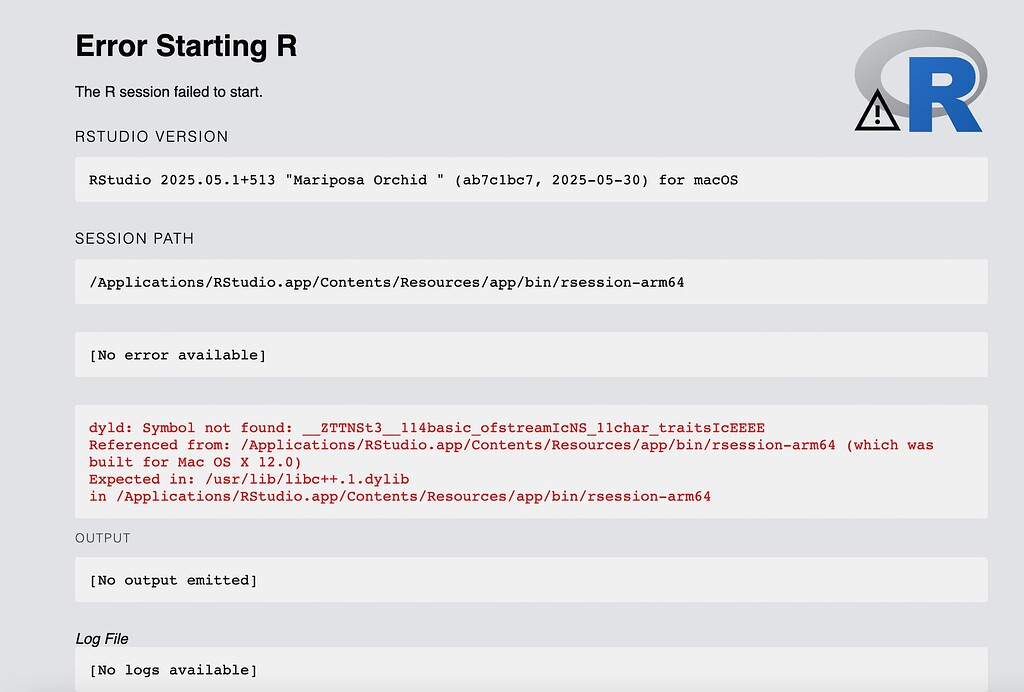The width and height of the screenshot is (1024, 692).
Task: Click the RSTUDIO VERSION section heading
Action: 151,136
